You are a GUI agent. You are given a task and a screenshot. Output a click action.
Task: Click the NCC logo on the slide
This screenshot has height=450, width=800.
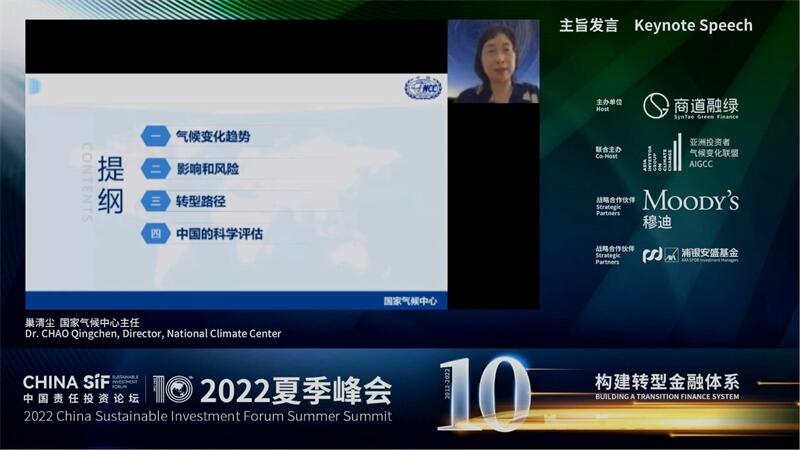point(423,88)
